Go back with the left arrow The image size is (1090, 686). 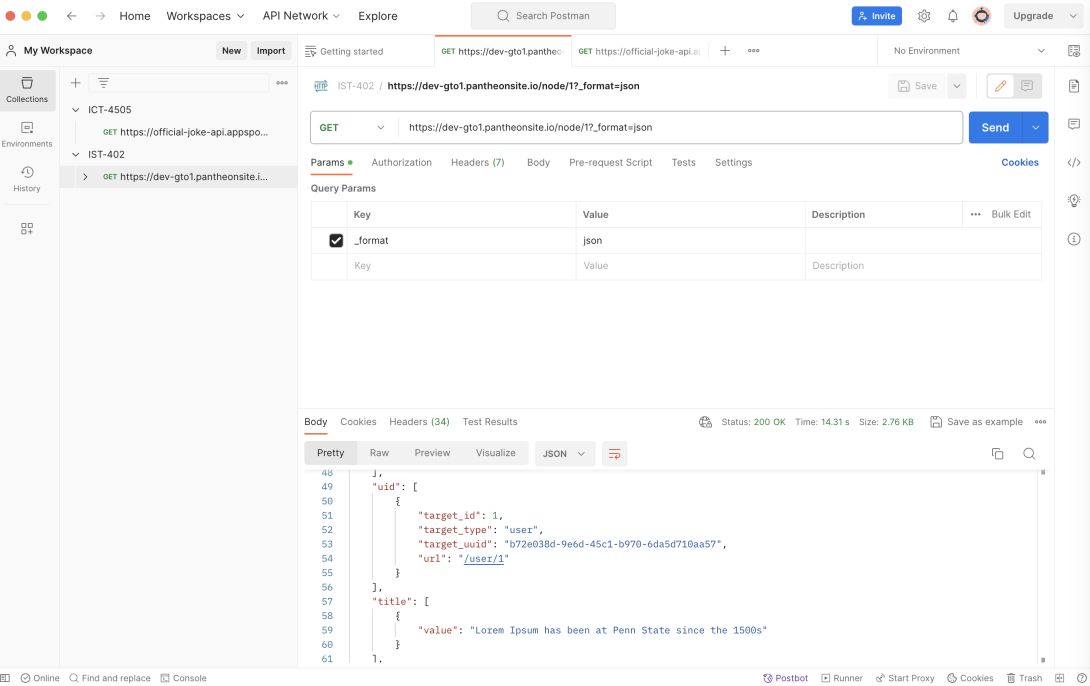[72, 16]
